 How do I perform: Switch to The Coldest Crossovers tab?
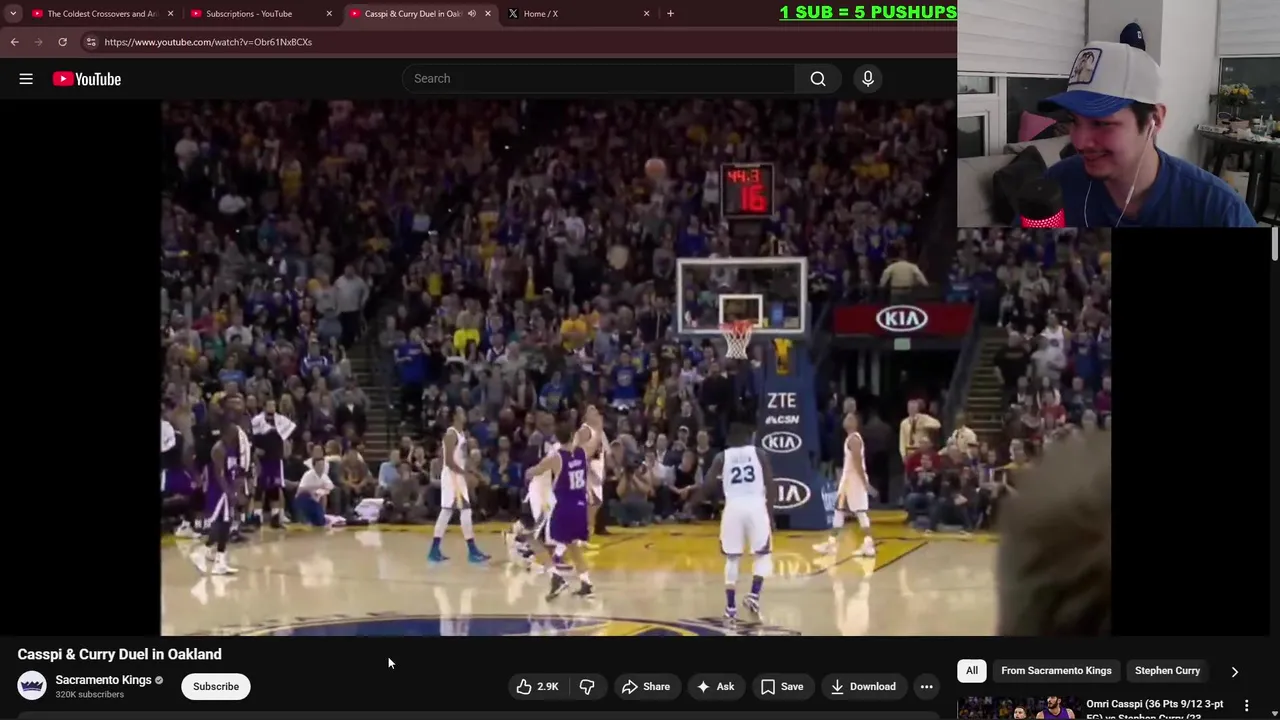pyautogui.click(x=102, y=14)
